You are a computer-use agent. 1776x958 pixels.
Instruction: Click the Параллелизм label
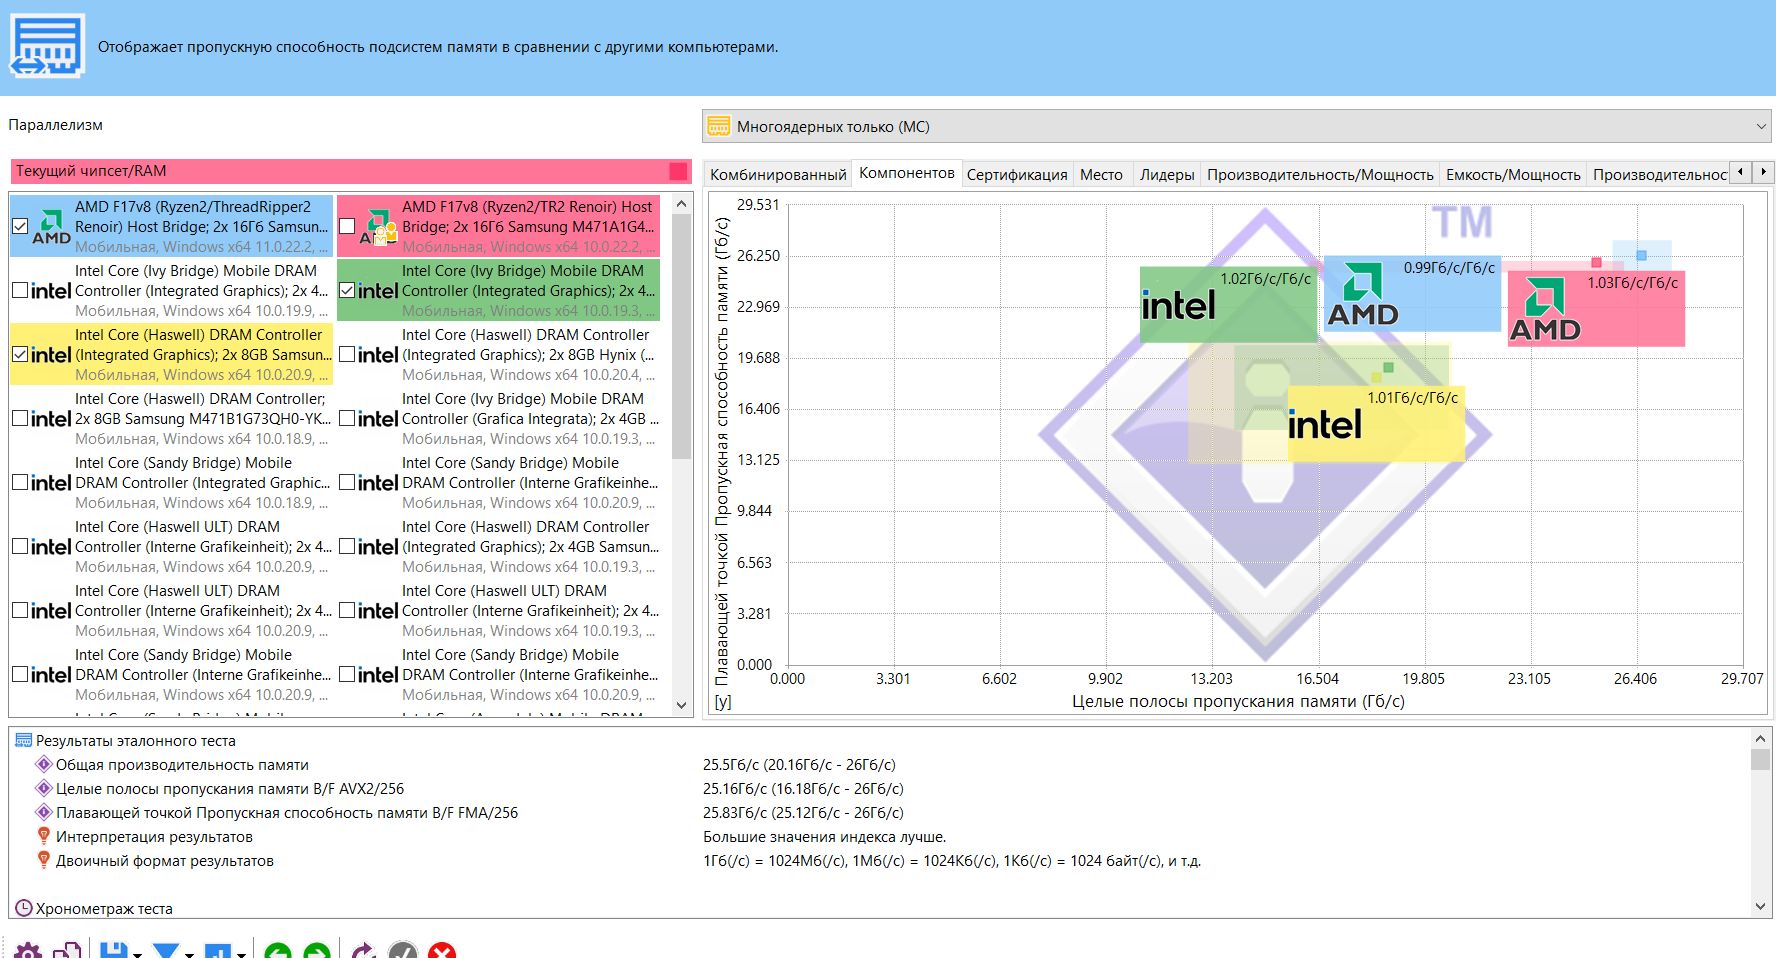coord(56,125)
